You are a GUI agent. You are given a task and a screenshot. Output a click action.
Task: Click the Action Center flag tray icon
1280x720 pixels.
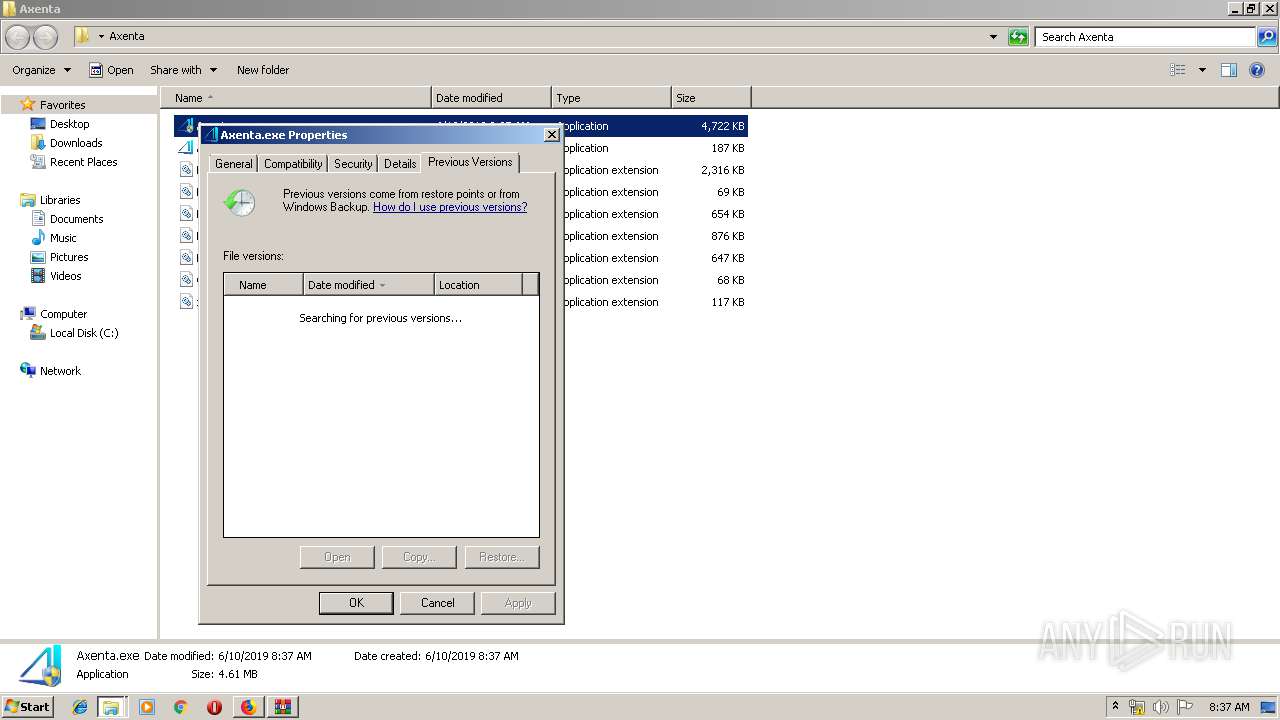pos(1185,707)
